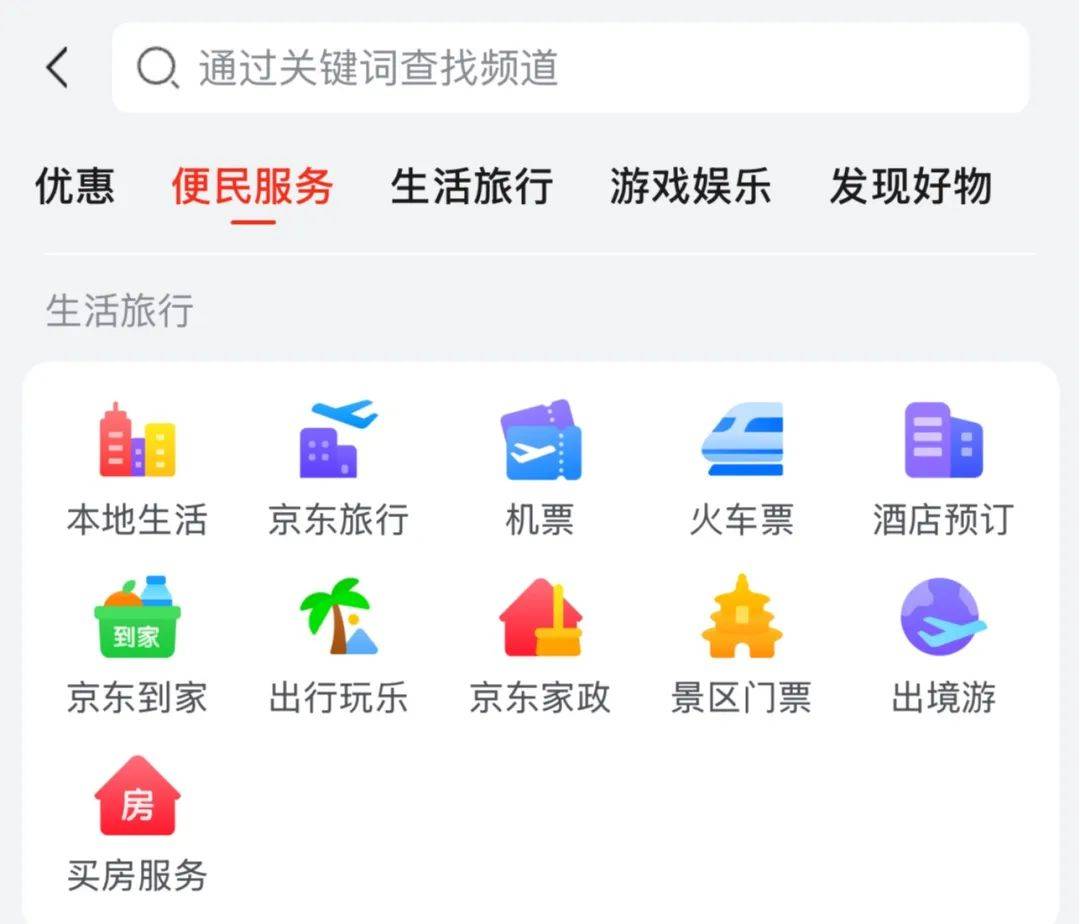
Task: Switch to the 优惠 tab
Action: coord(74,187)
